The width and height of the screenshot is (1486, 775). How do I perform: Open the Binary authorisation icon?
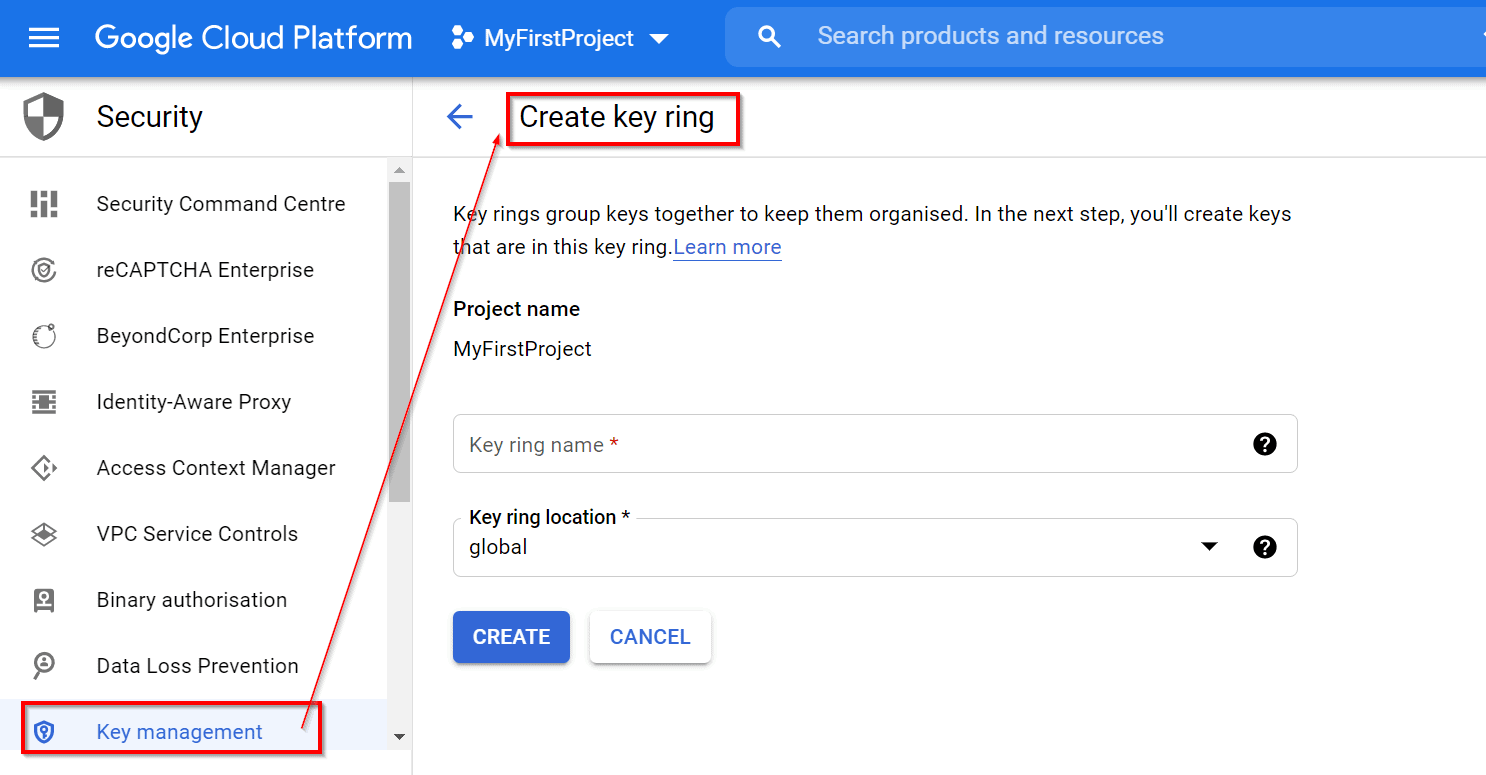coord(44,600)
